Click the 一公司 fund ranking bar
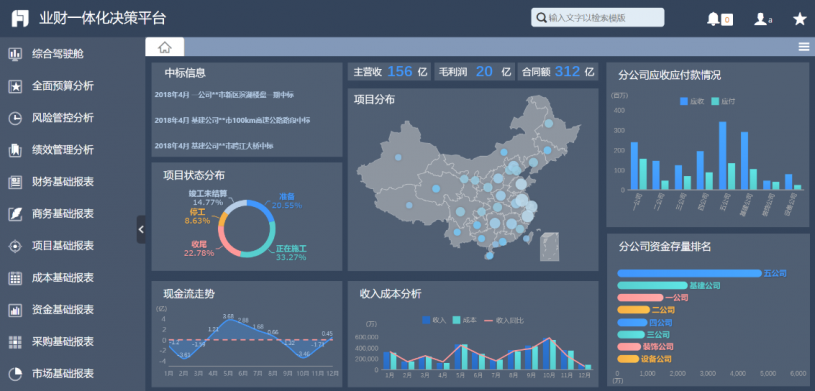The image size is (815, 391). coord(640,298)
